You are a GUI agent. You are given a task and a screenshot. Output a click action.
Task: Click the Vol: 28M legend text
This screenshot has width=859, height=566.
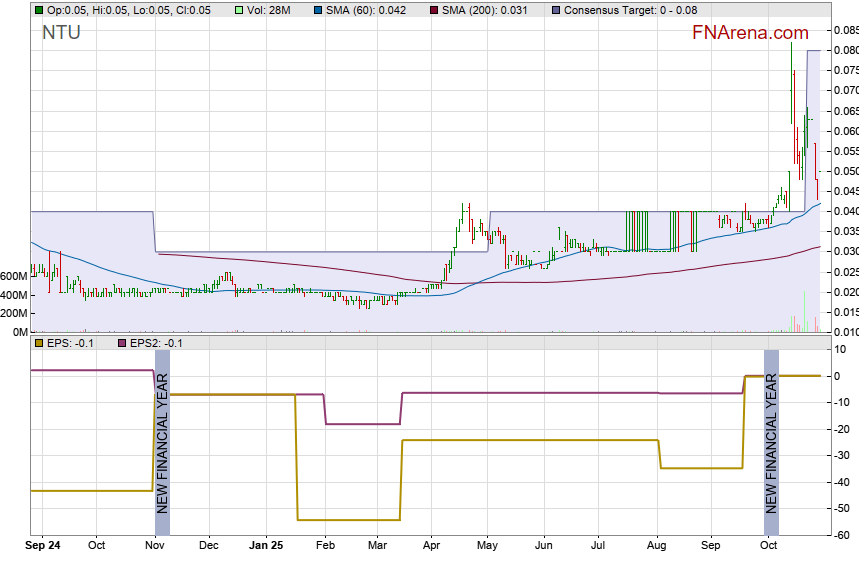click(269, 10)
